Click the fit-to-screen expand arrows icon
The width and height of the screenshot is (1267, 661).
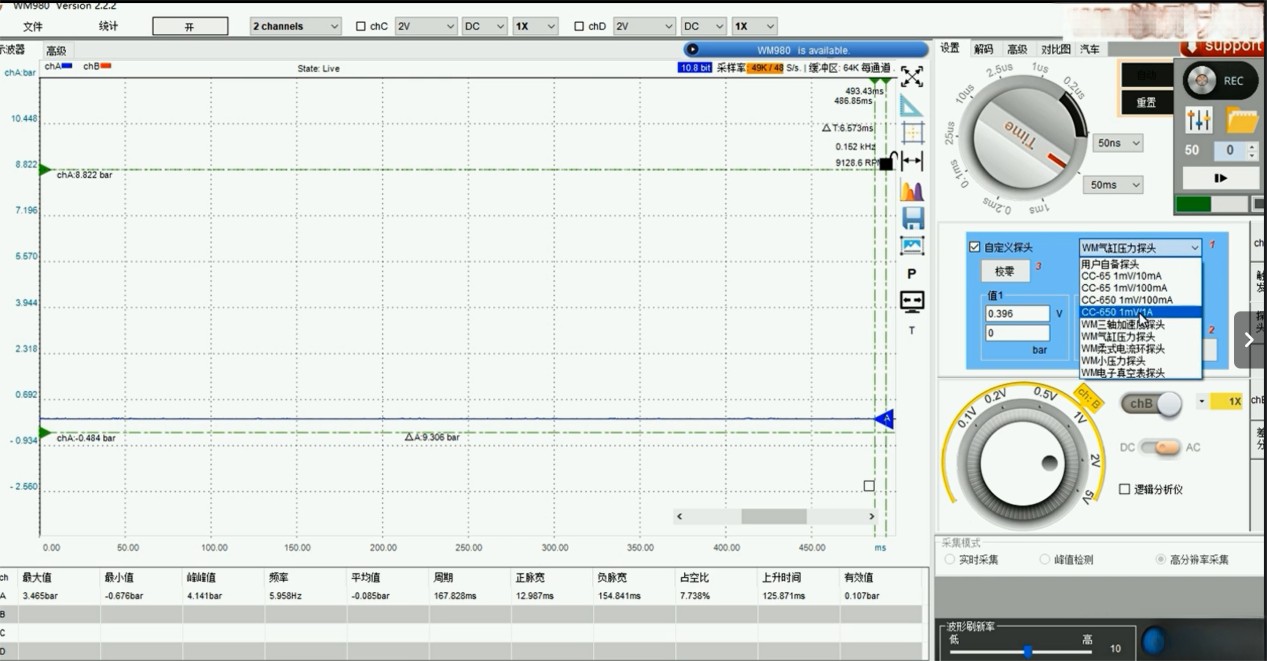[x=912, y=76]
